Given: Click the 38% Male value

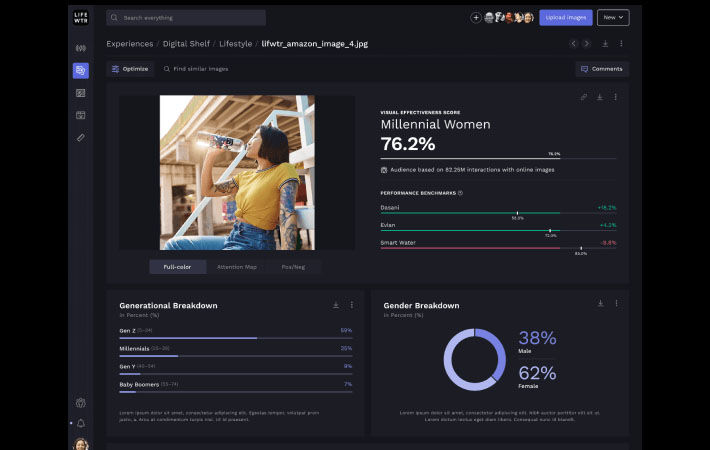Looking at the screenshot, I should click(537, 338).
